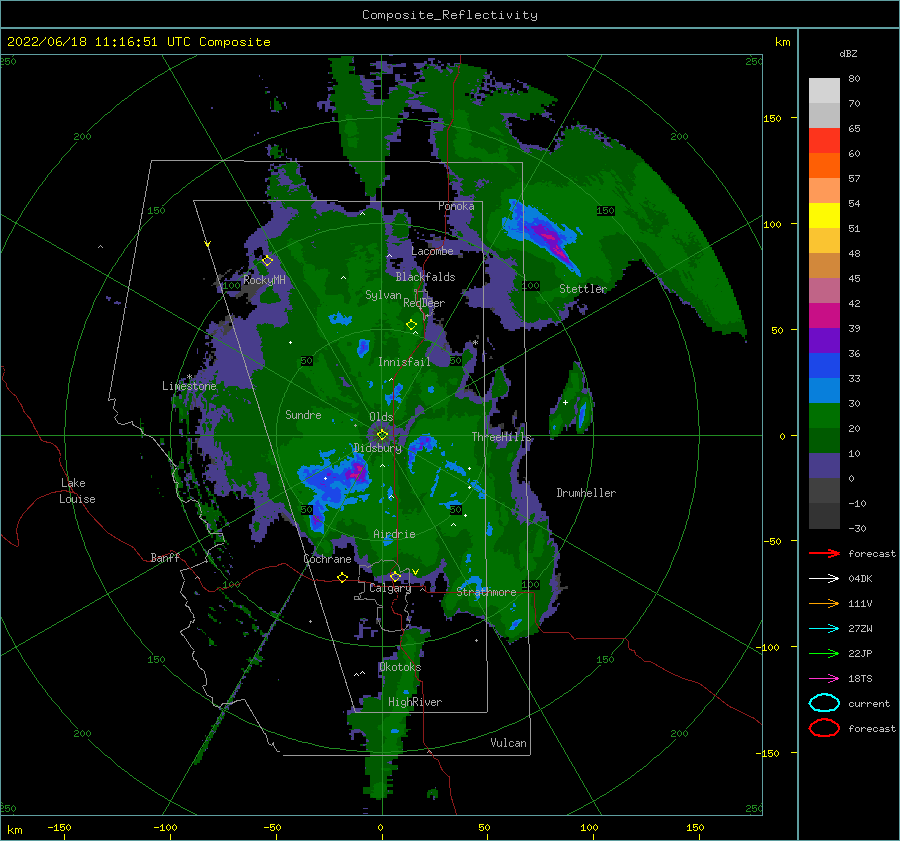Click the RedDeer city label
This screenshot has height=841, width=900.
424,303
